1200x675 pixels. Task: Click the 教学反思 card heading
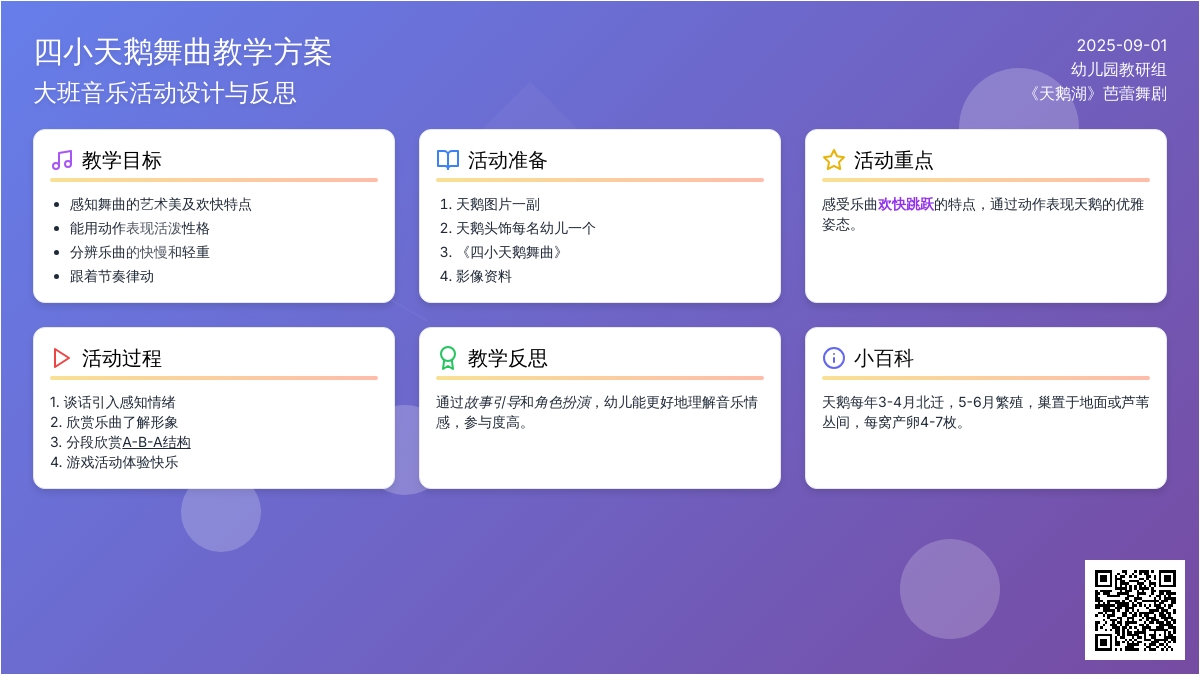coord(508,358)
